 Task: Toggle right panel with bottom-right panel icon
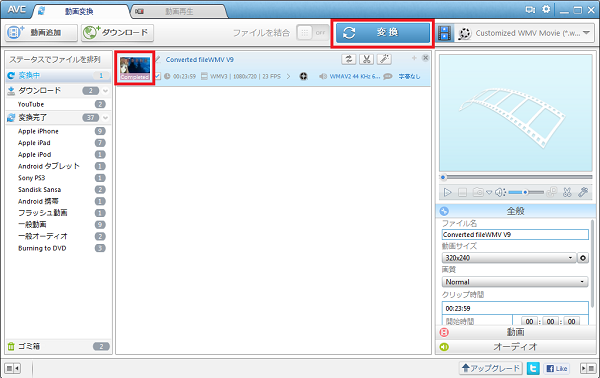point(588,368)
